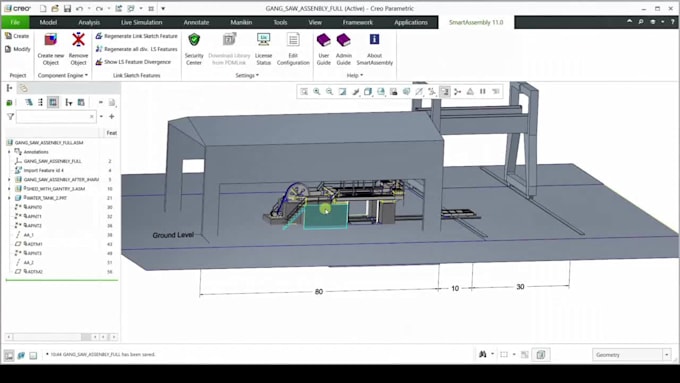This screenshot has height=383, width=680.
Task: Switch to the Annotate tab
Action: coord(196,22)
